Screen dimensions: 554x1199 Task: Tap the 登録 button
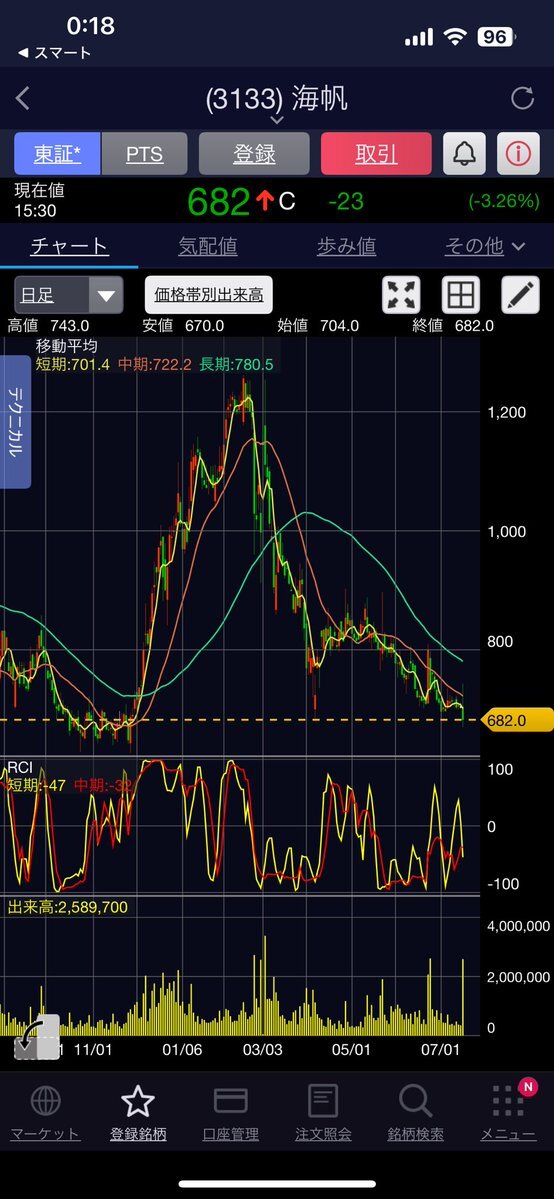pyautogui.click(x=254, y=154)
